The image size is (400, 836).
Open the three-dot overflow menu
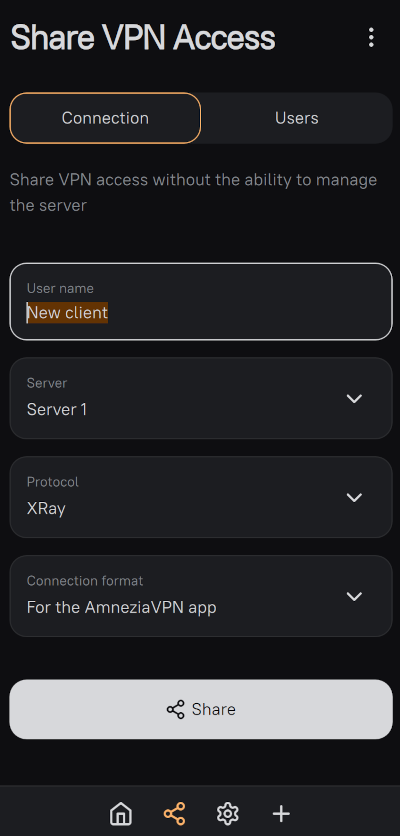point(371,37)
